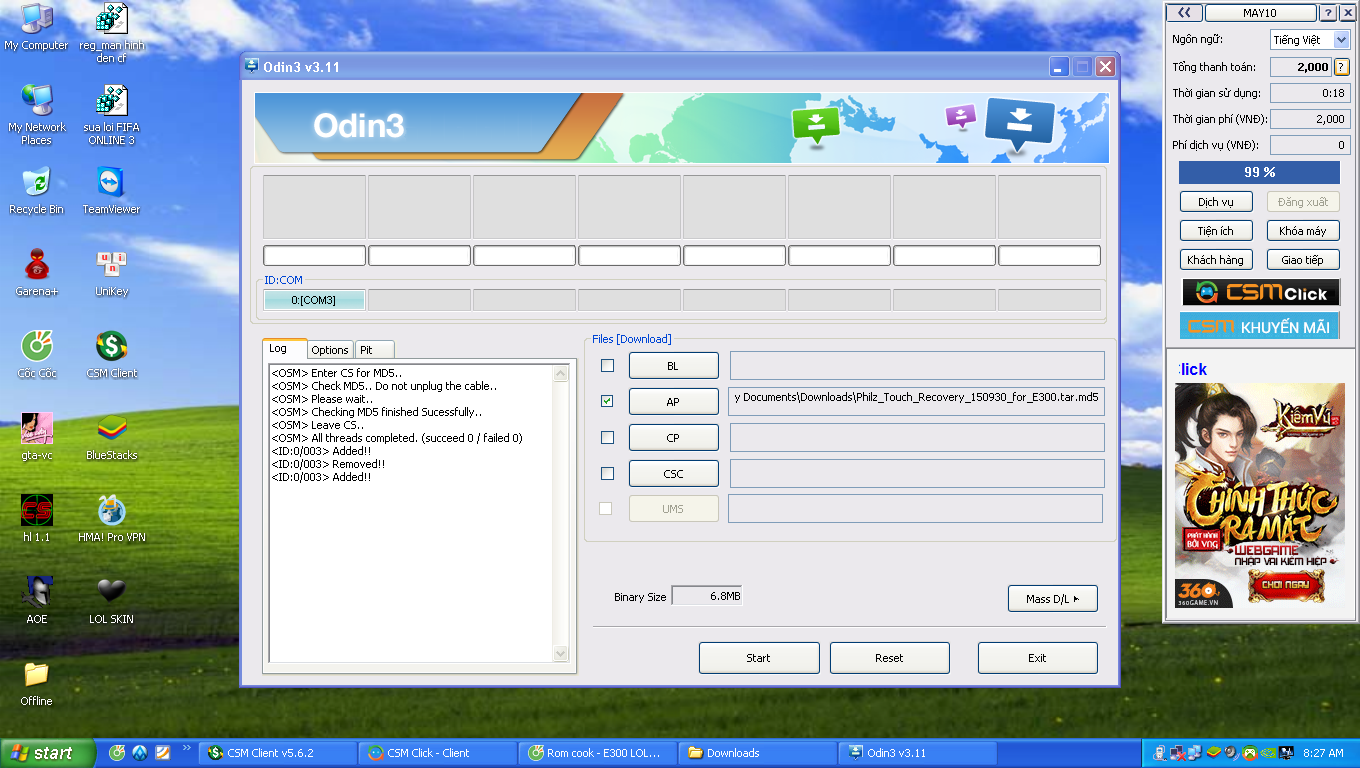Screen dimensions: 1360x768
Task: Click the payment info question mark icon
Action: point(1342,67)
